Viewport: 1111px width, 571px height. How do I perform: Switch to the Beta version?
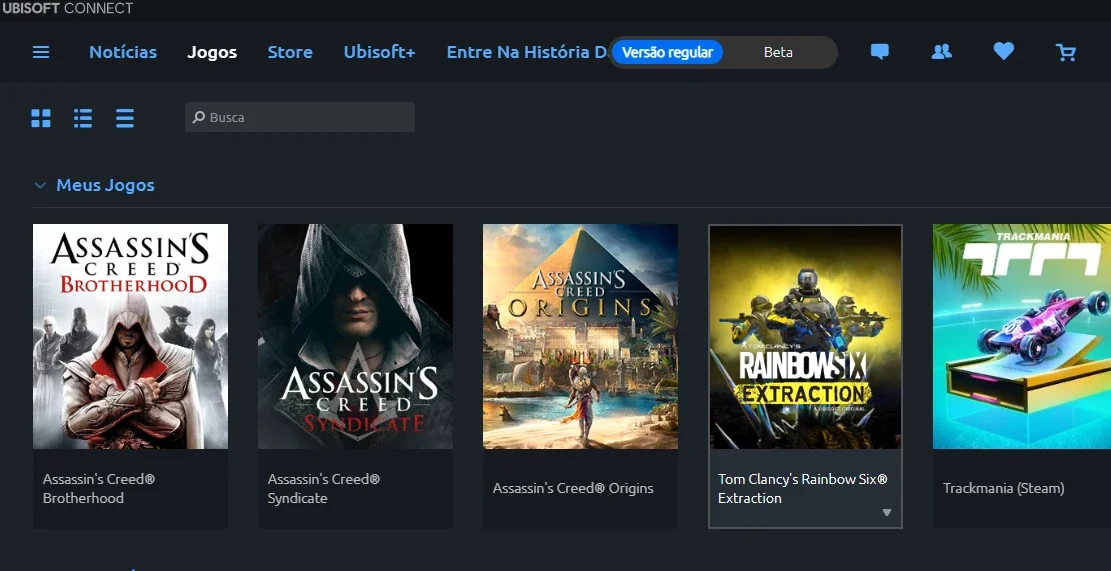point(778,52)
